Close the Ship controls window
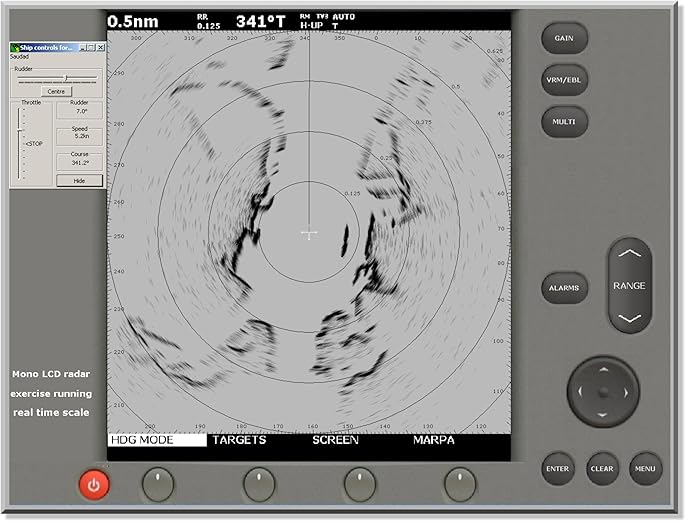 100,47
